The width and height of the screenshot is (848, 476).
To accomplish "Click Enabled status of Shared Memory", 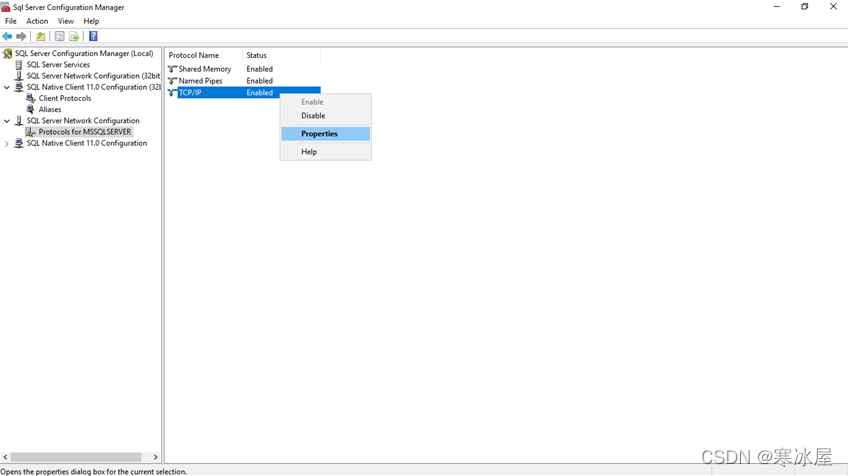I will pyautogui.click(x=260, y=69).
